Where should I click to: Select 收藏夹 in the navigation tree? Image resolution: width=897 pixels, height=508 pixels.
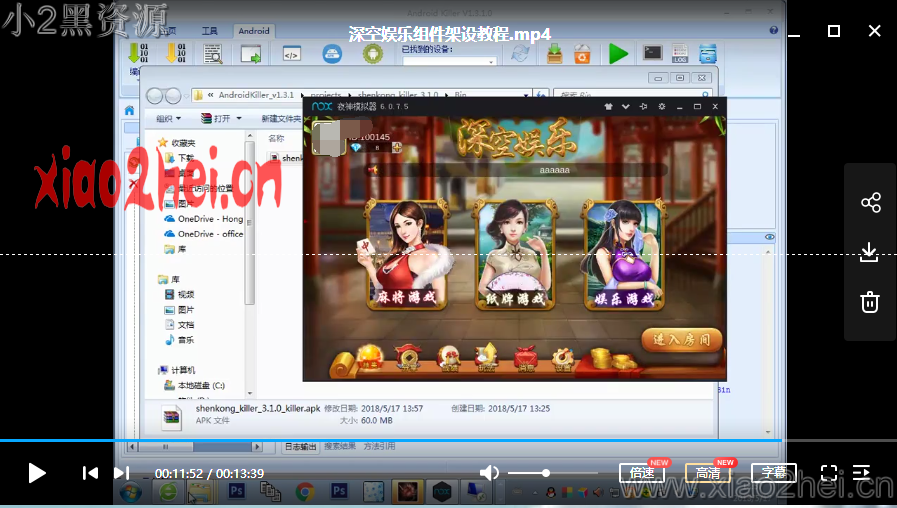pos(183,143)
